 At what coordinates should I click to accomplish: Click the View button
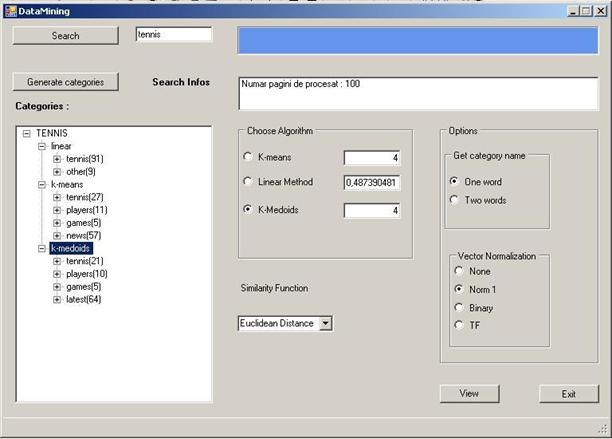point(469,394)
